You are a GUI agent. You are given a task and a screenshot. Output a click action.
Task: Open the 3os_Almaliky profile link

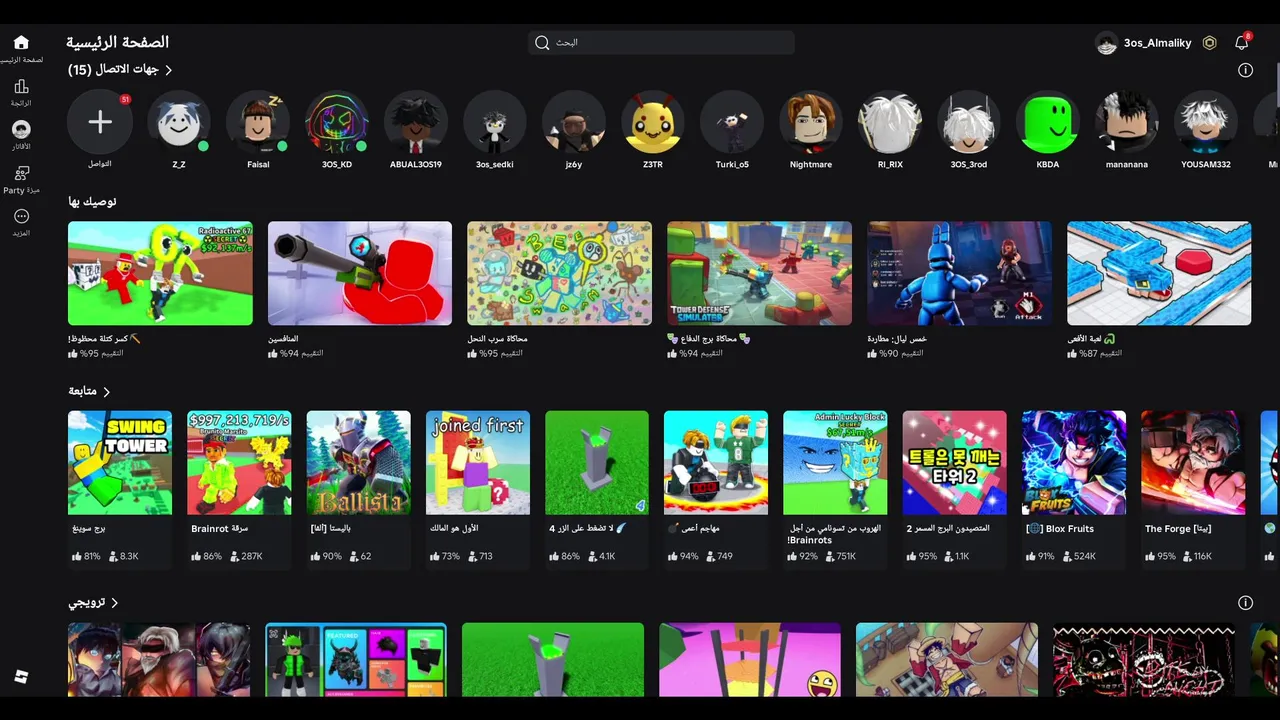point(1158,43)
